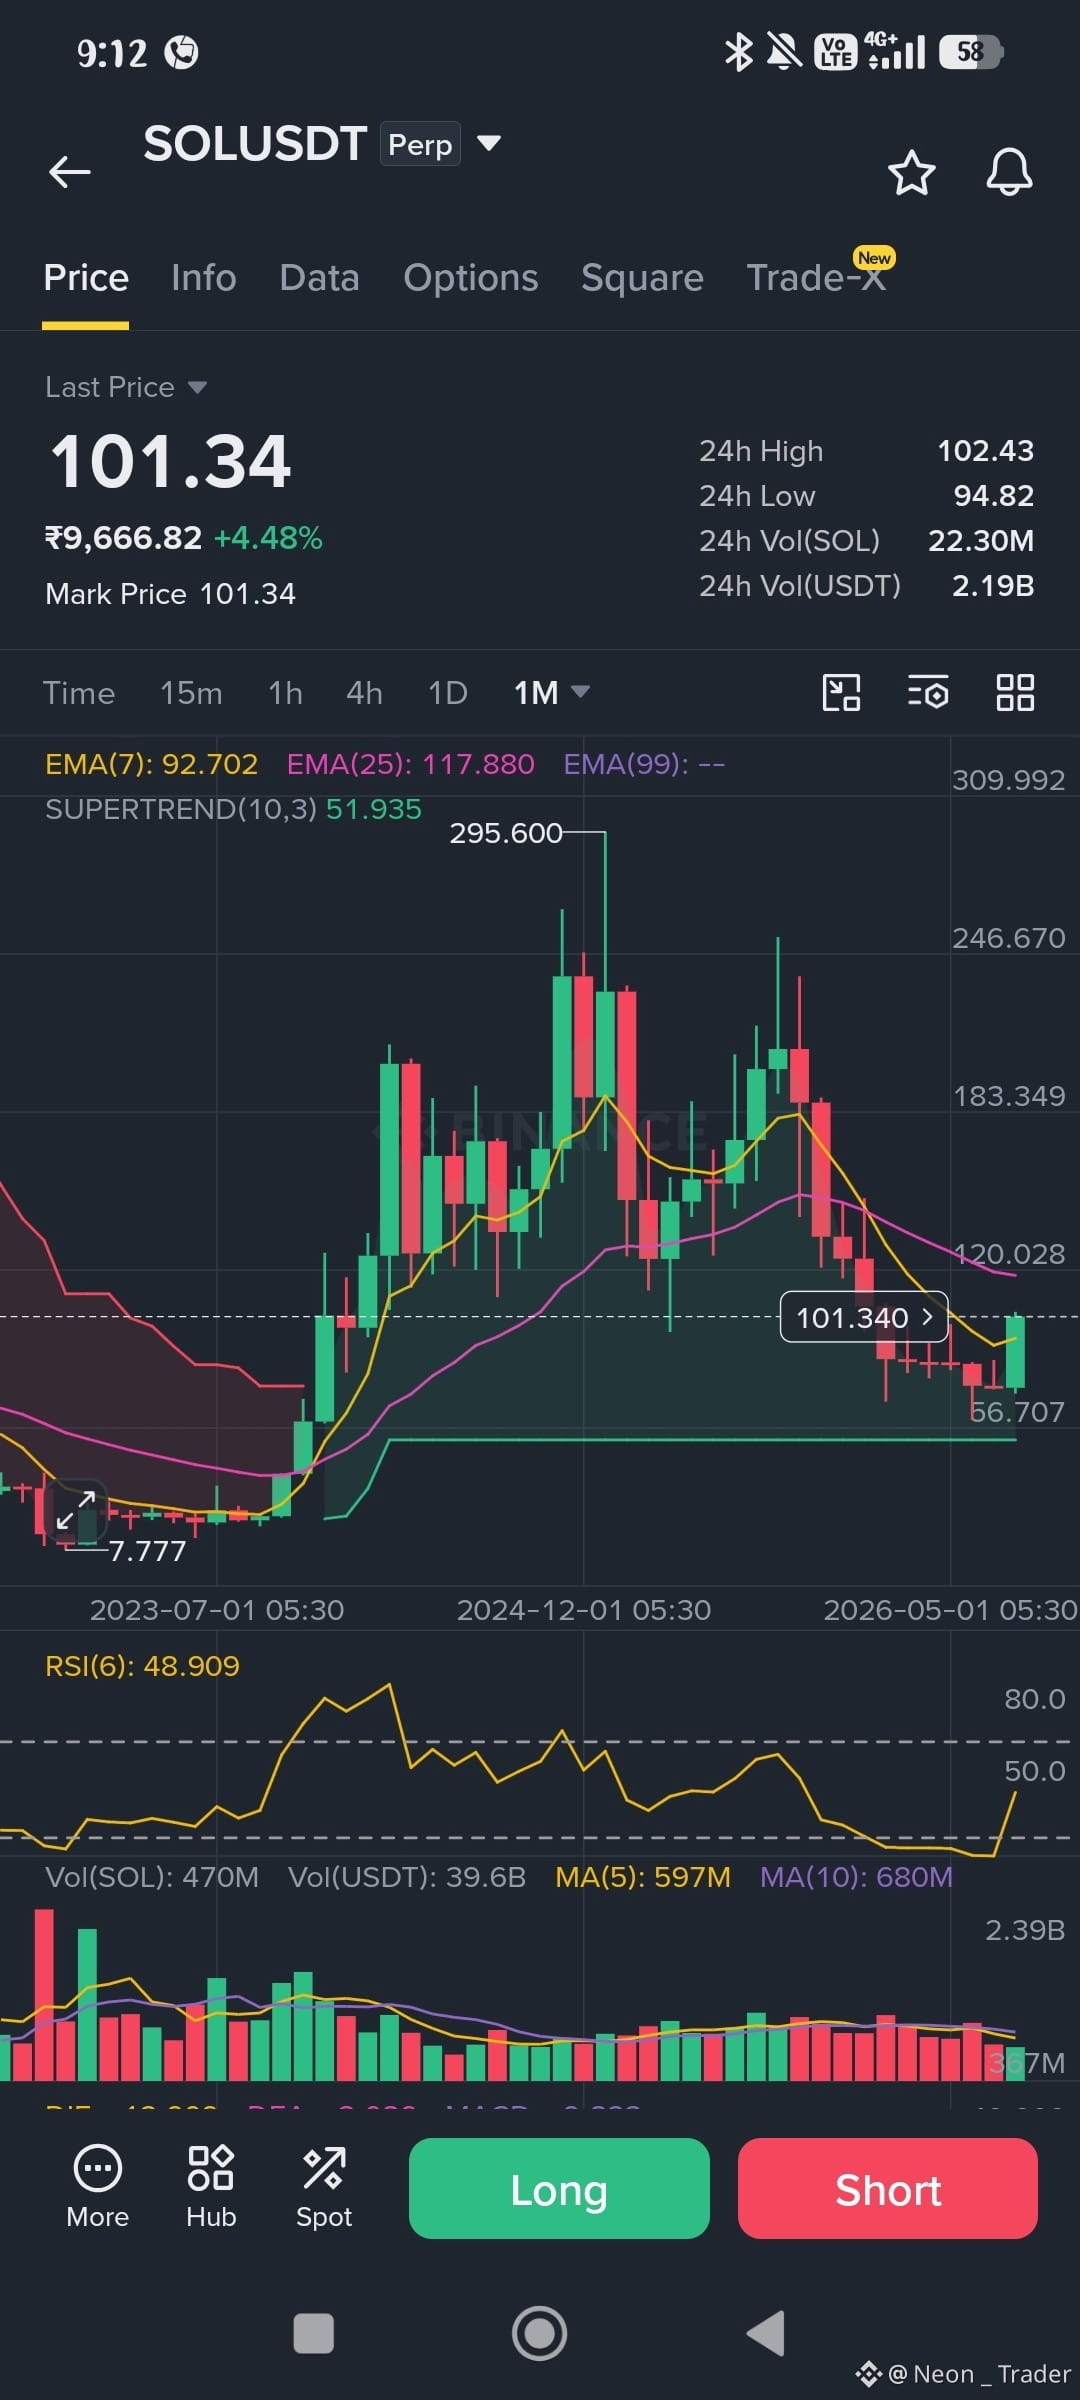Select the 1D interval

(448, 693)
